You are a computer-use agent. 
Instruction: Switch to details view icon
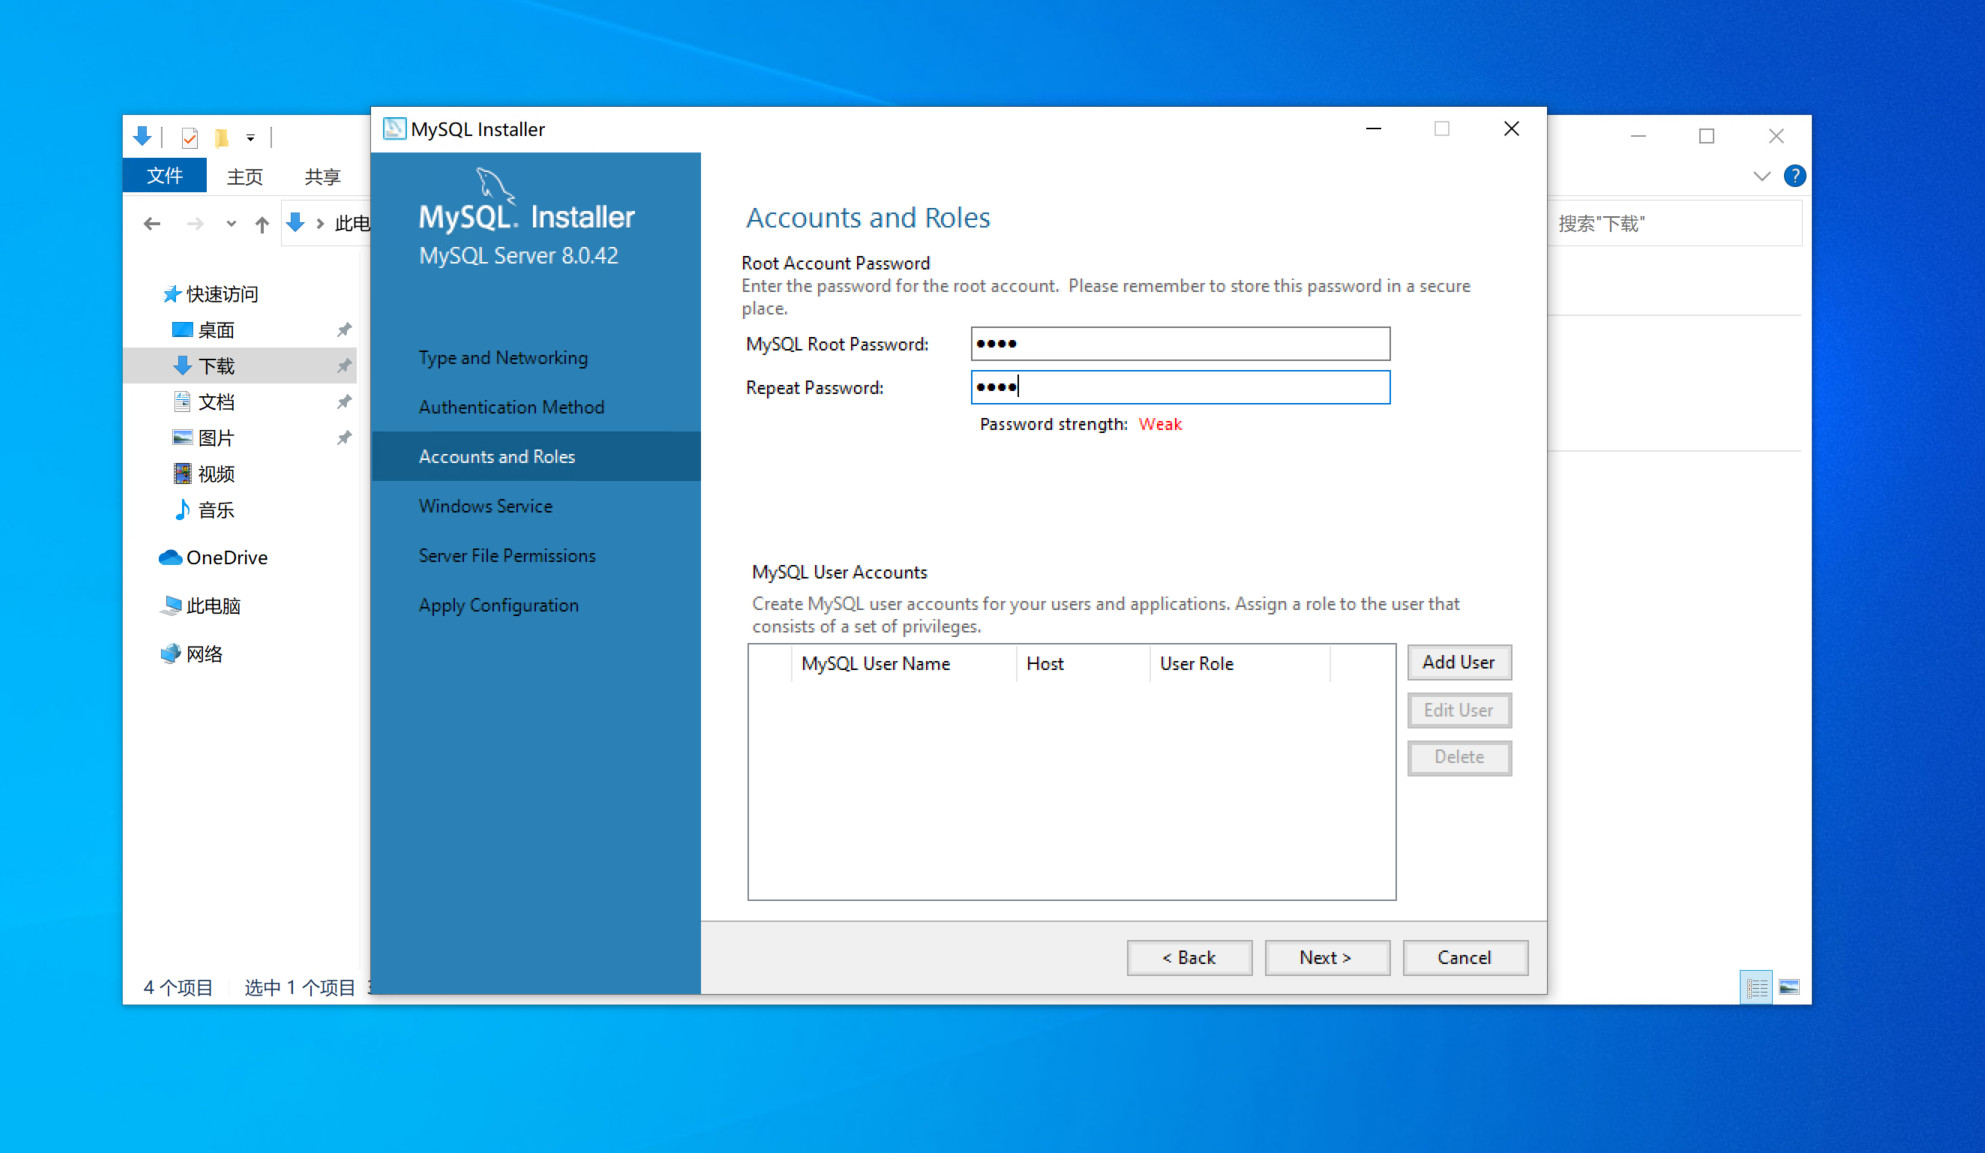tap(1756, 988)
